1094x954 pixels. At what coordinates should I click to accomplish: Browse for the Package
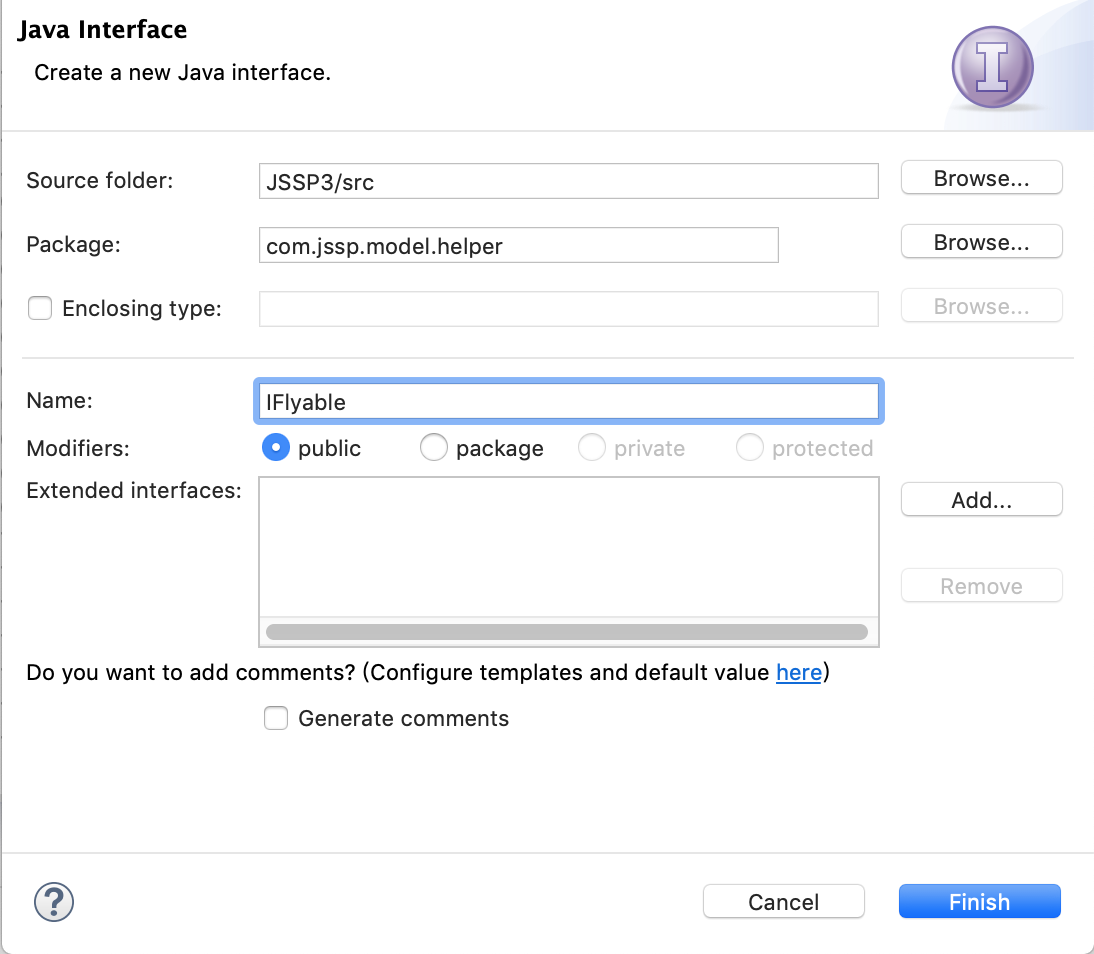(982, 242)
